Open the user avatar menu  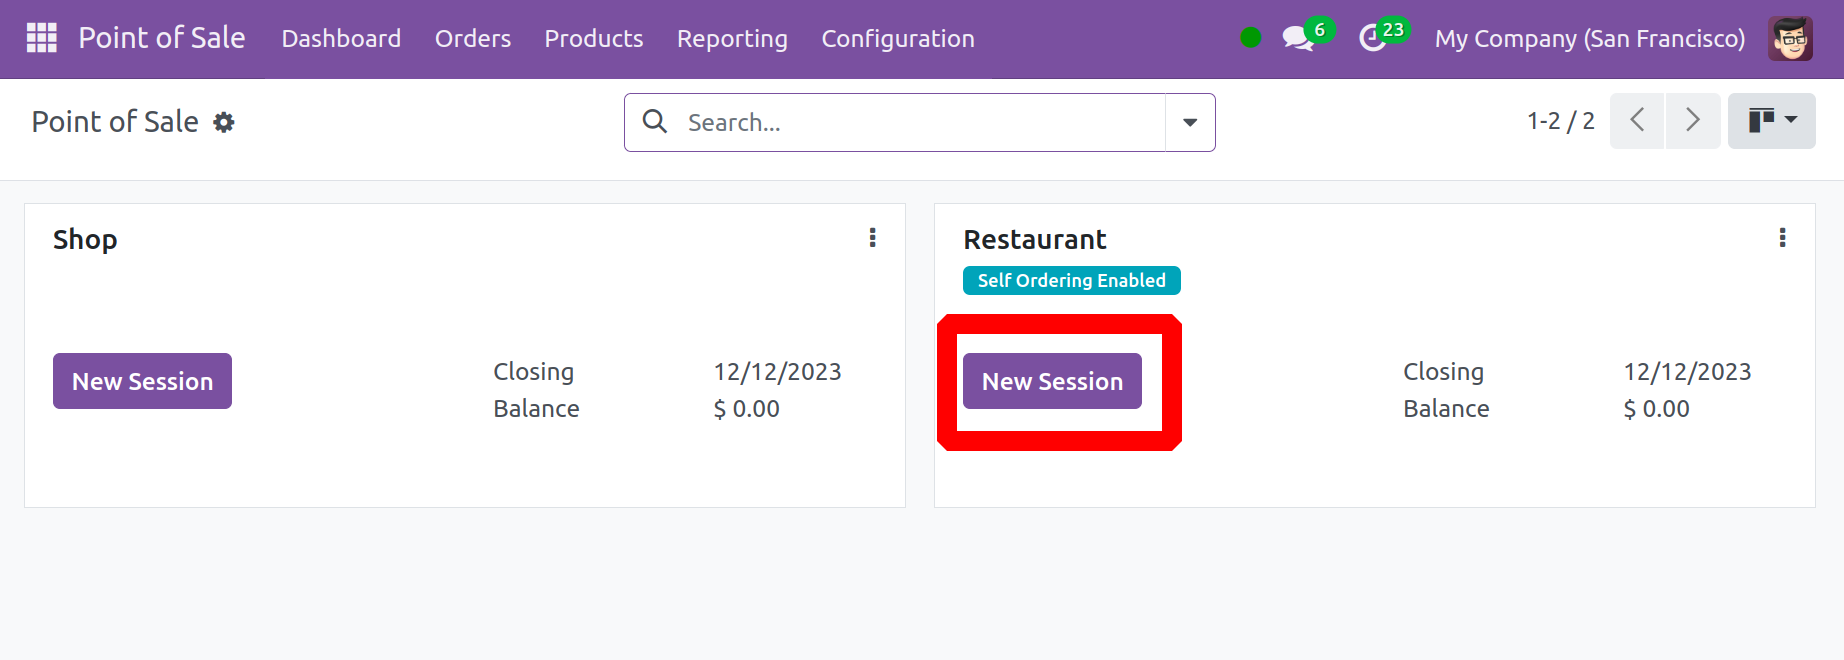1789,39
